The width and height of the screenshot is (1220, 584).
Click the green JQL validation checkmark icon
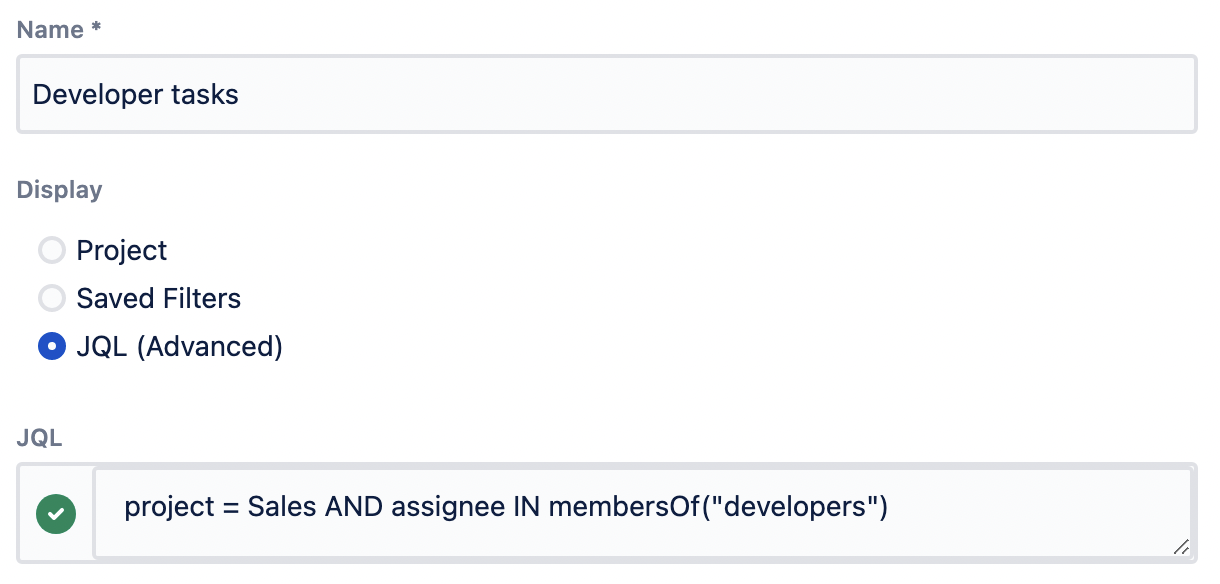[x=56, y=514]
